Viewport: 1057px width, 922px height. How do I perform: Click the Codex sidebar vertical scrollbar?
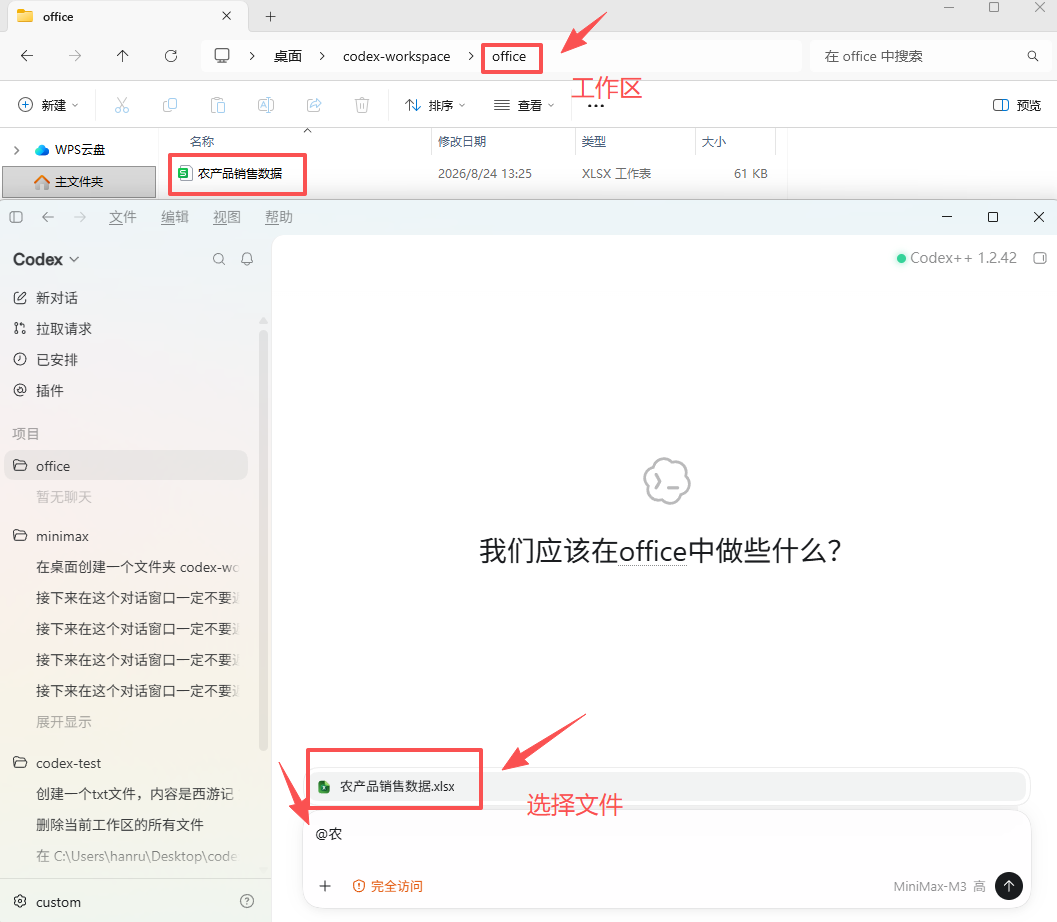pyautogui.click(x=263, y=539)
